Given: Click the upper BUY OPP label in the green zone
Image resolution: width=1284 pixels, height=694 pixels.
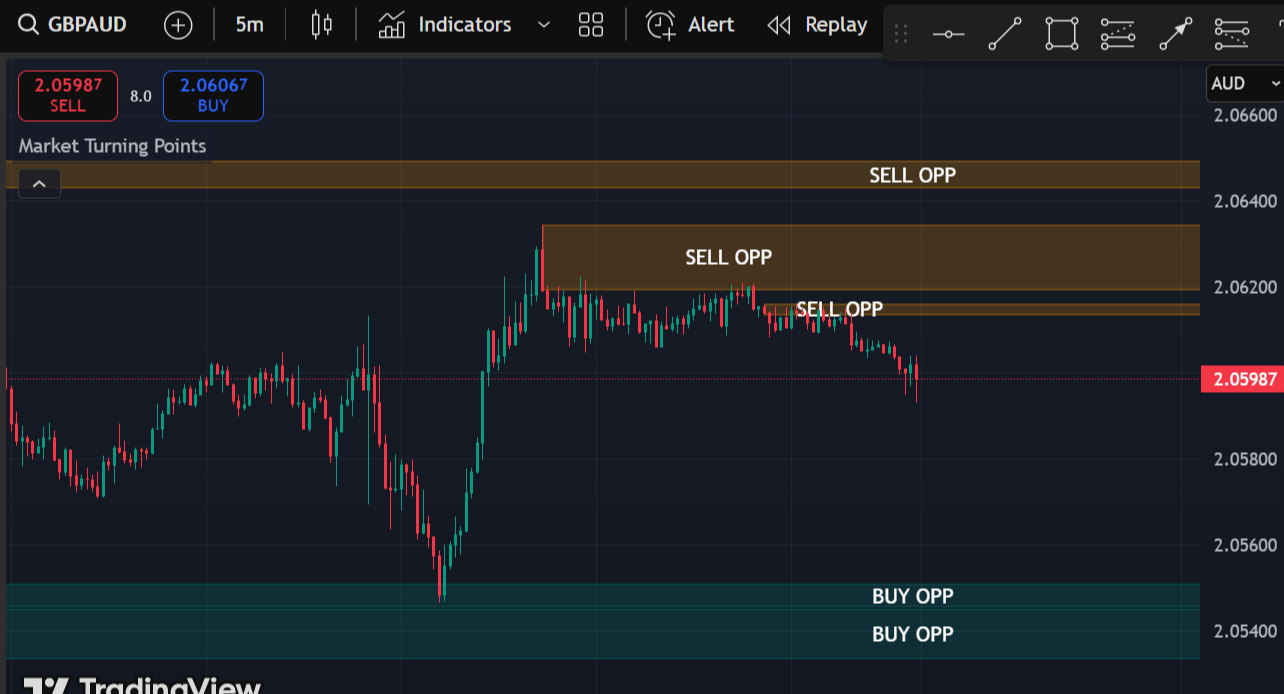Looking at the screenshot, I should pos(912,596).
